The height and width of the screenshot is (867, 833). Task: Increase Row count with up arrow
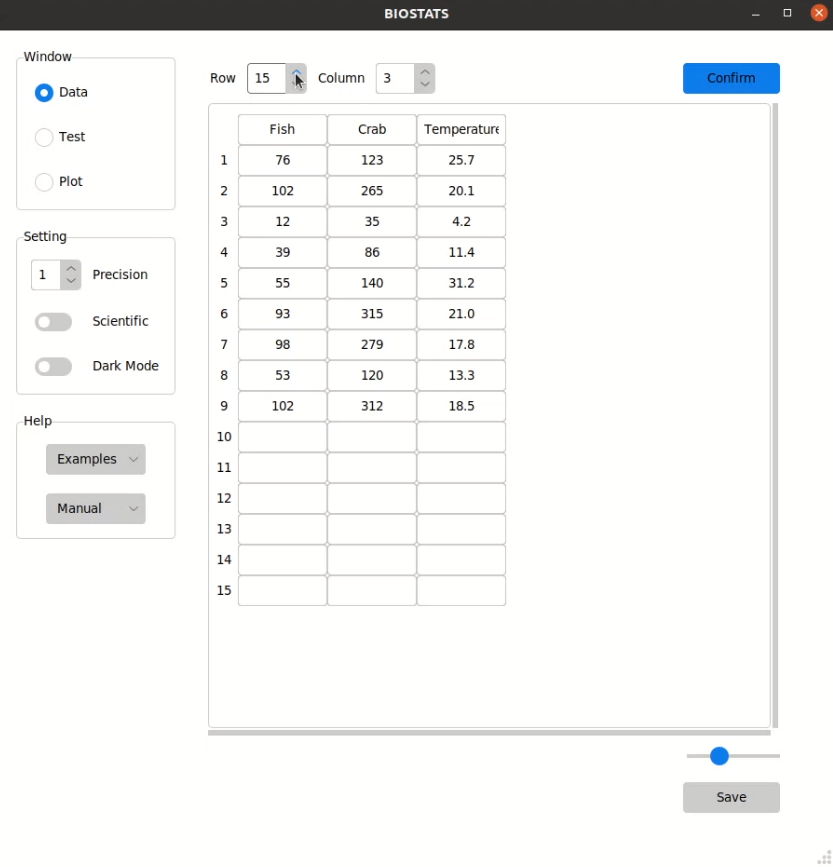(296, 72)
